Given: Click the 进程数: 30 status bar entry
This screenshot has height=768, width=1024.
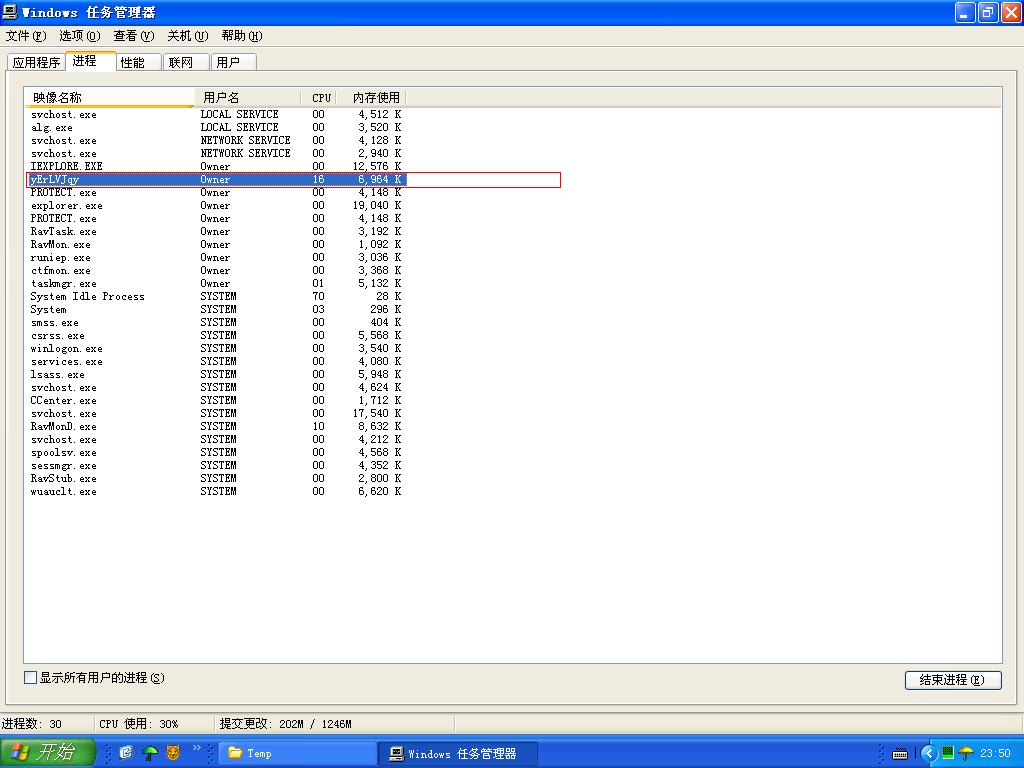Looking at the screenshot, I should click(46, 724).
